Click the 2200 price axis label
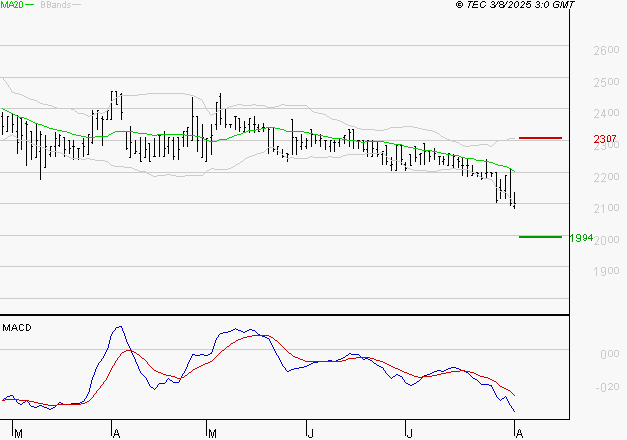The height and width of the screenshot is (440, 627). (x=606, y=176)
